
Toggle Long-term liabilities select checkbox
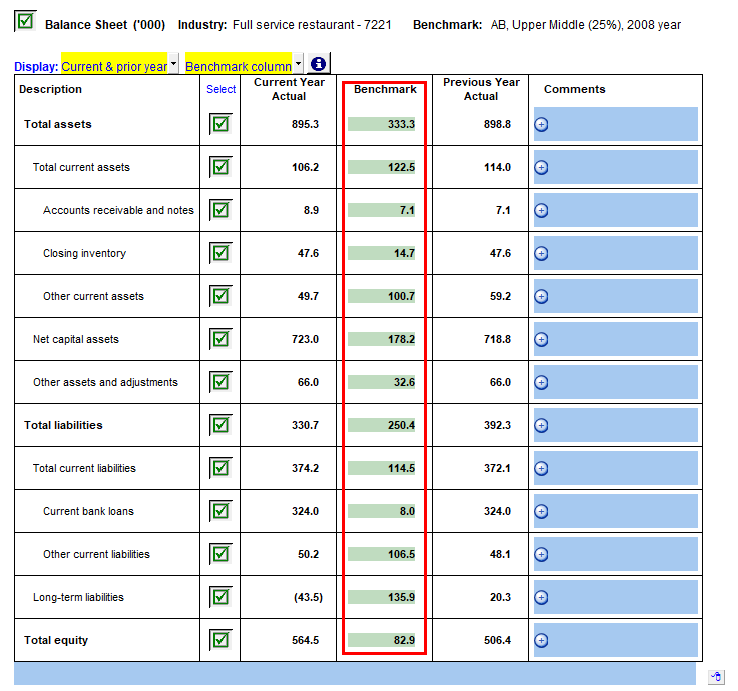click(221, 597)
